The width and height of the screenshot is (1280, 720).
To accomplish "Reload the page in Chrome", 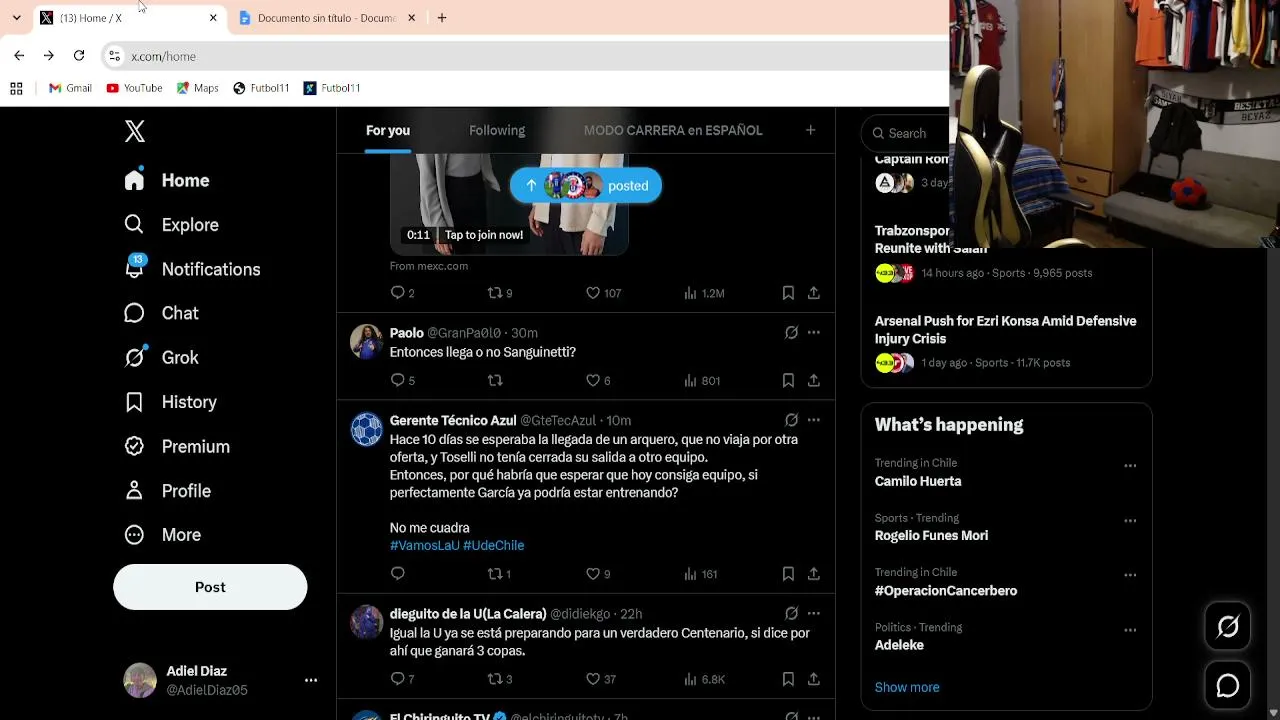I will click(x=79, y=56).
